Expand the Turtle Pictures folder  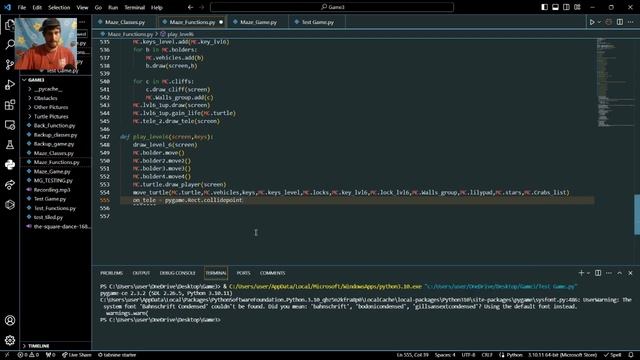click(51, 116)
